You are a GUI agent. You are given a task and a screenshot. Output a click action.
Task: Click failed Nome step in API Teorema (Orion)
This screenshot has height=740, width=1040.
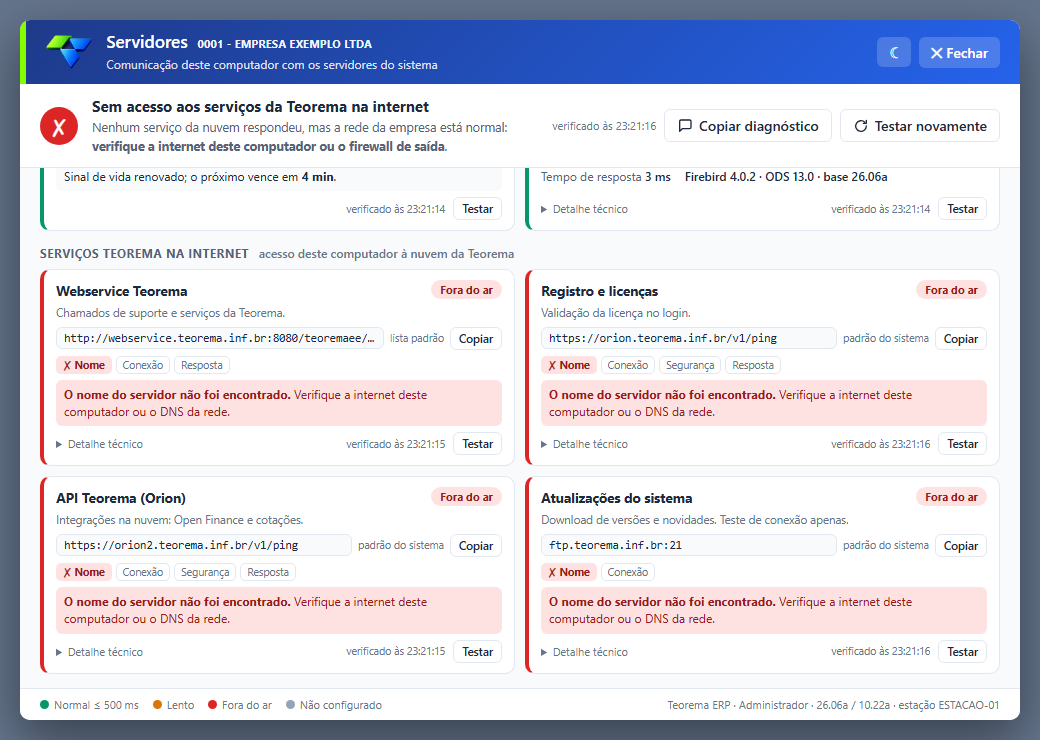point(84,572)
